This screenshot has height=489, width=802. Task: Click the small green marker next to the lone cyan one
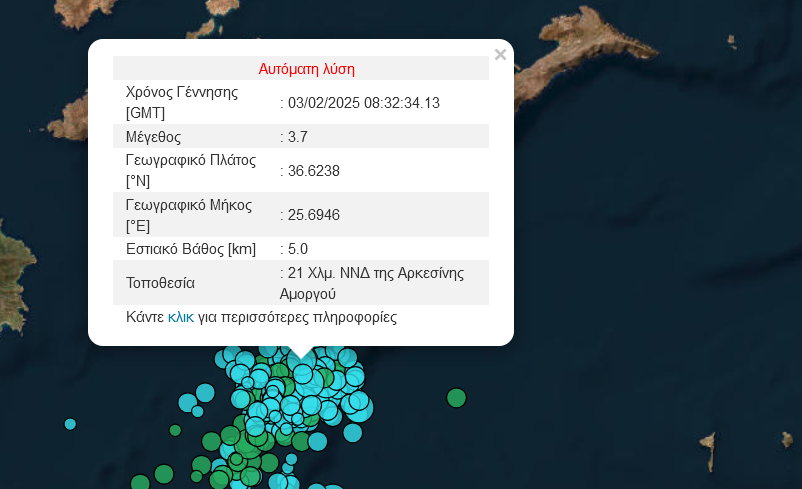[175, 430]
